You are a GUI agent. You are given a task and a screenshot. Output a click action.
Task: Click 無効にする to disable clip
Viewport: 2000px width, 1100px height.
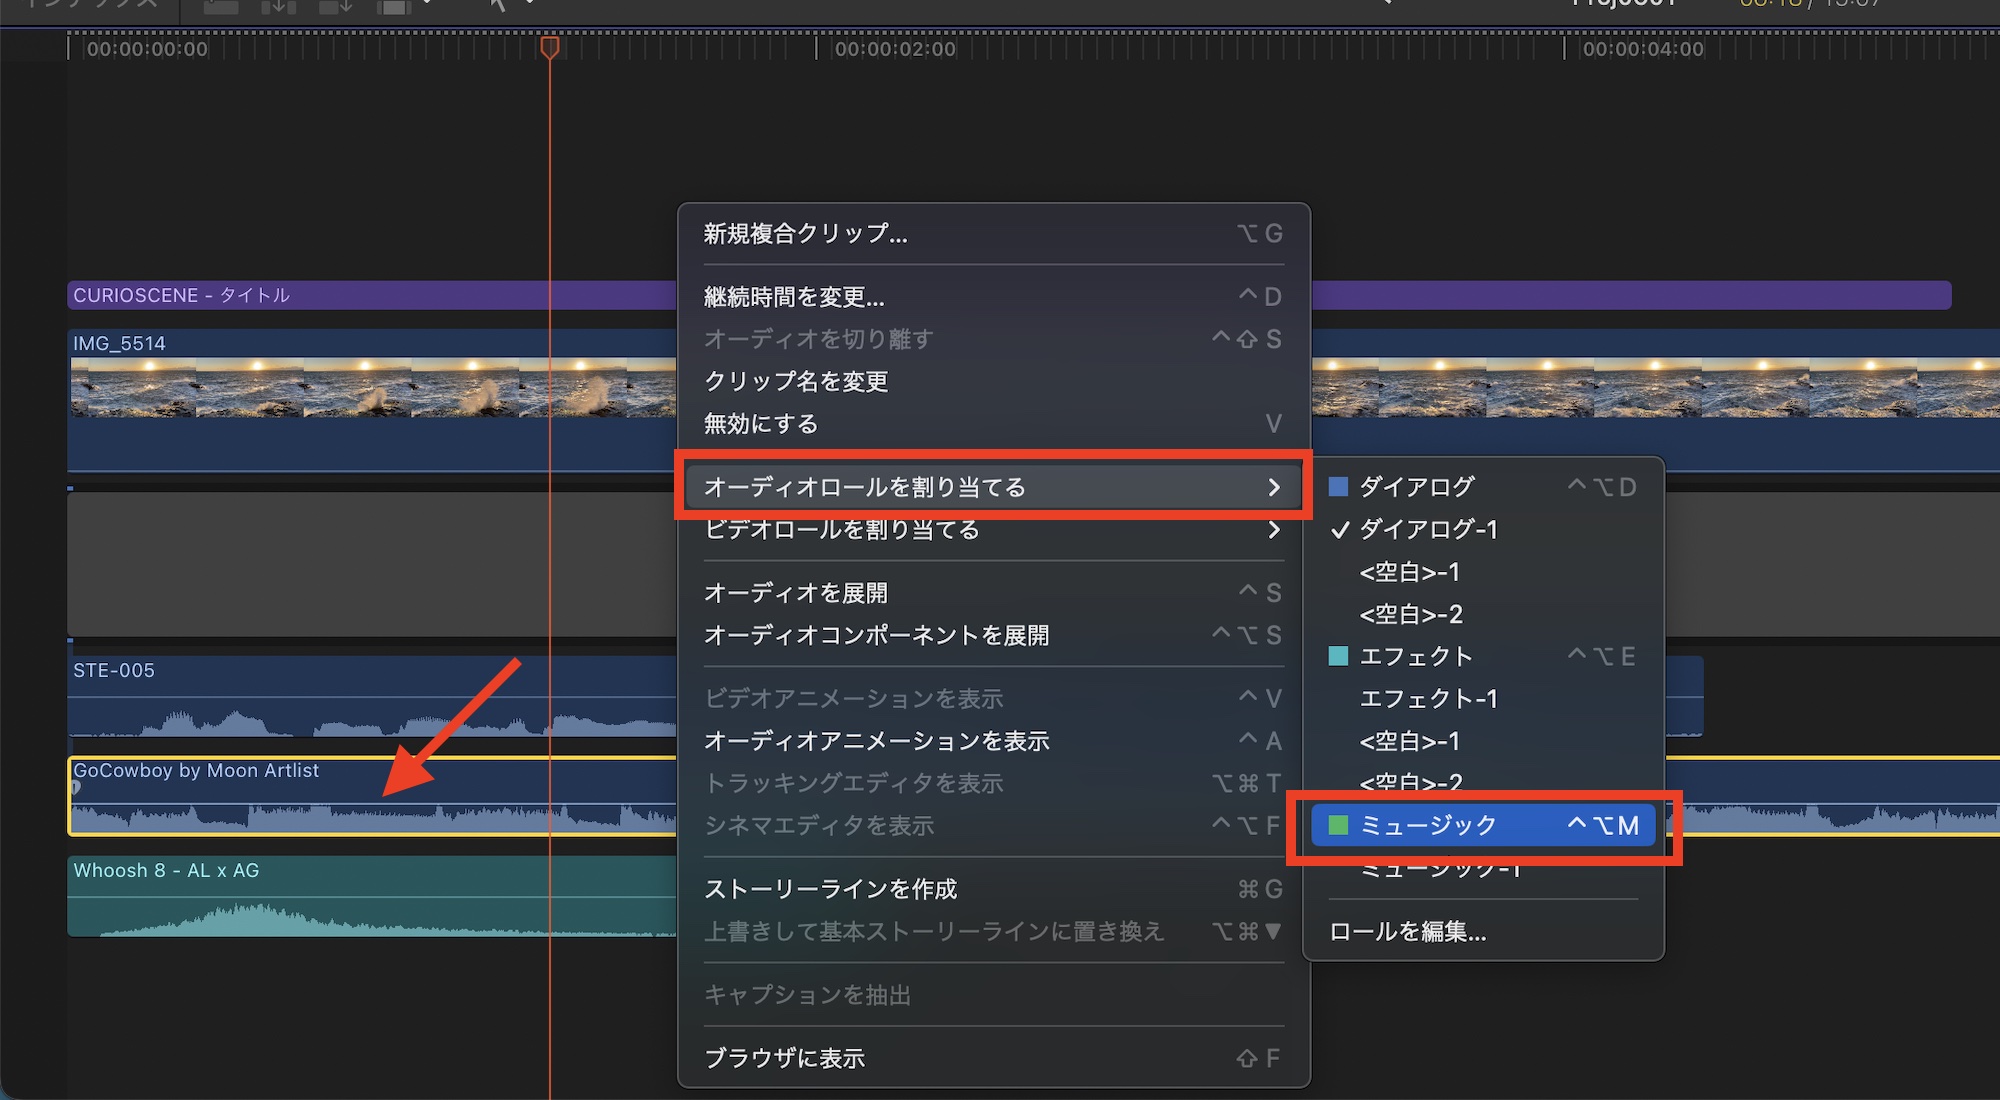pos(761,424)
